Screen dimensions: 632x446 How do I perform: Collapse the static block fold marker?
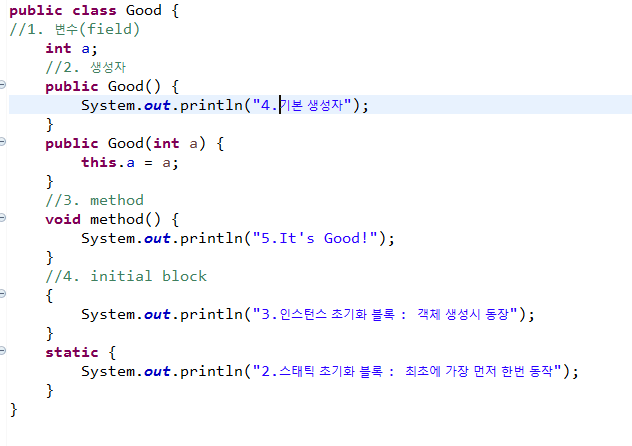2,351
